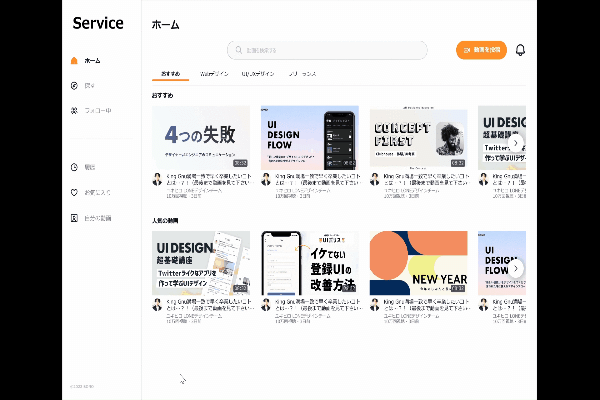Image resolution: width=600 pixels, height=400 pixels.
Task: Switch to the フリーランス tab
Action: click(x=302, y=73)
